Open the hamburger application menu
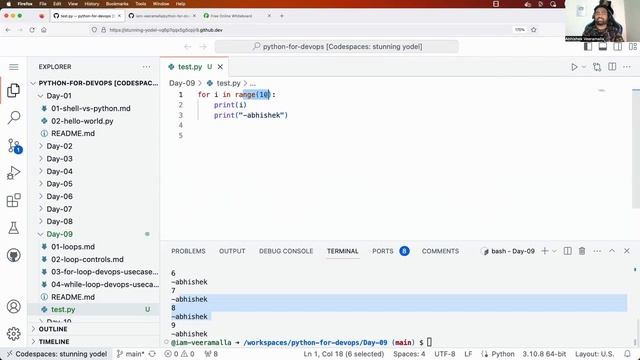Screen dimensions: 640x360 pos(13,67)
